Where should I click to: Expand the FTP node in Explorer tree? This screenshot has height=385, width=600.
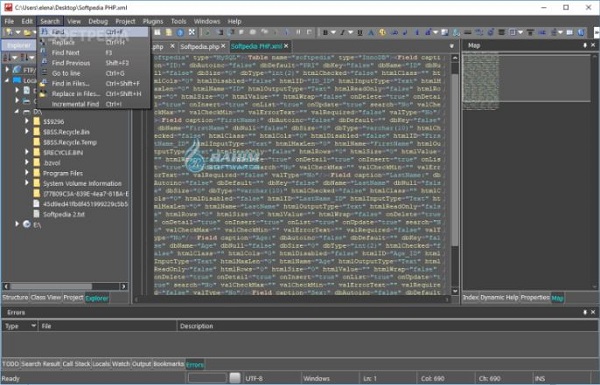7,70
